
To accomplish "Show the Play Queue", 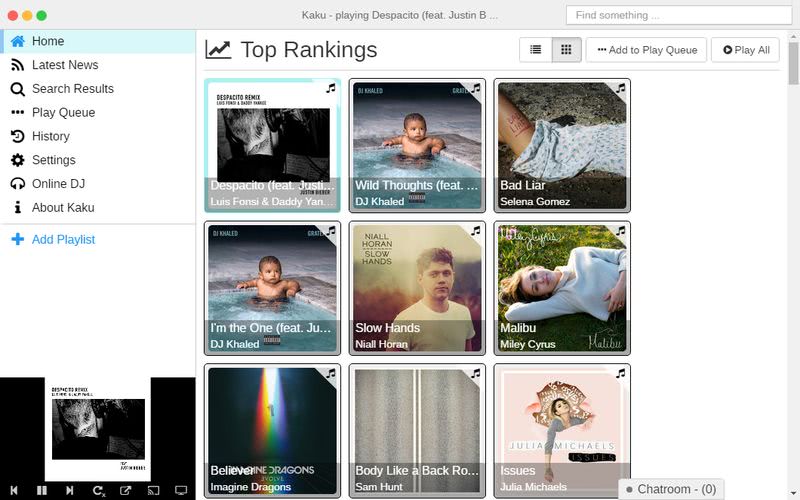I will click(x=98, y=112).
